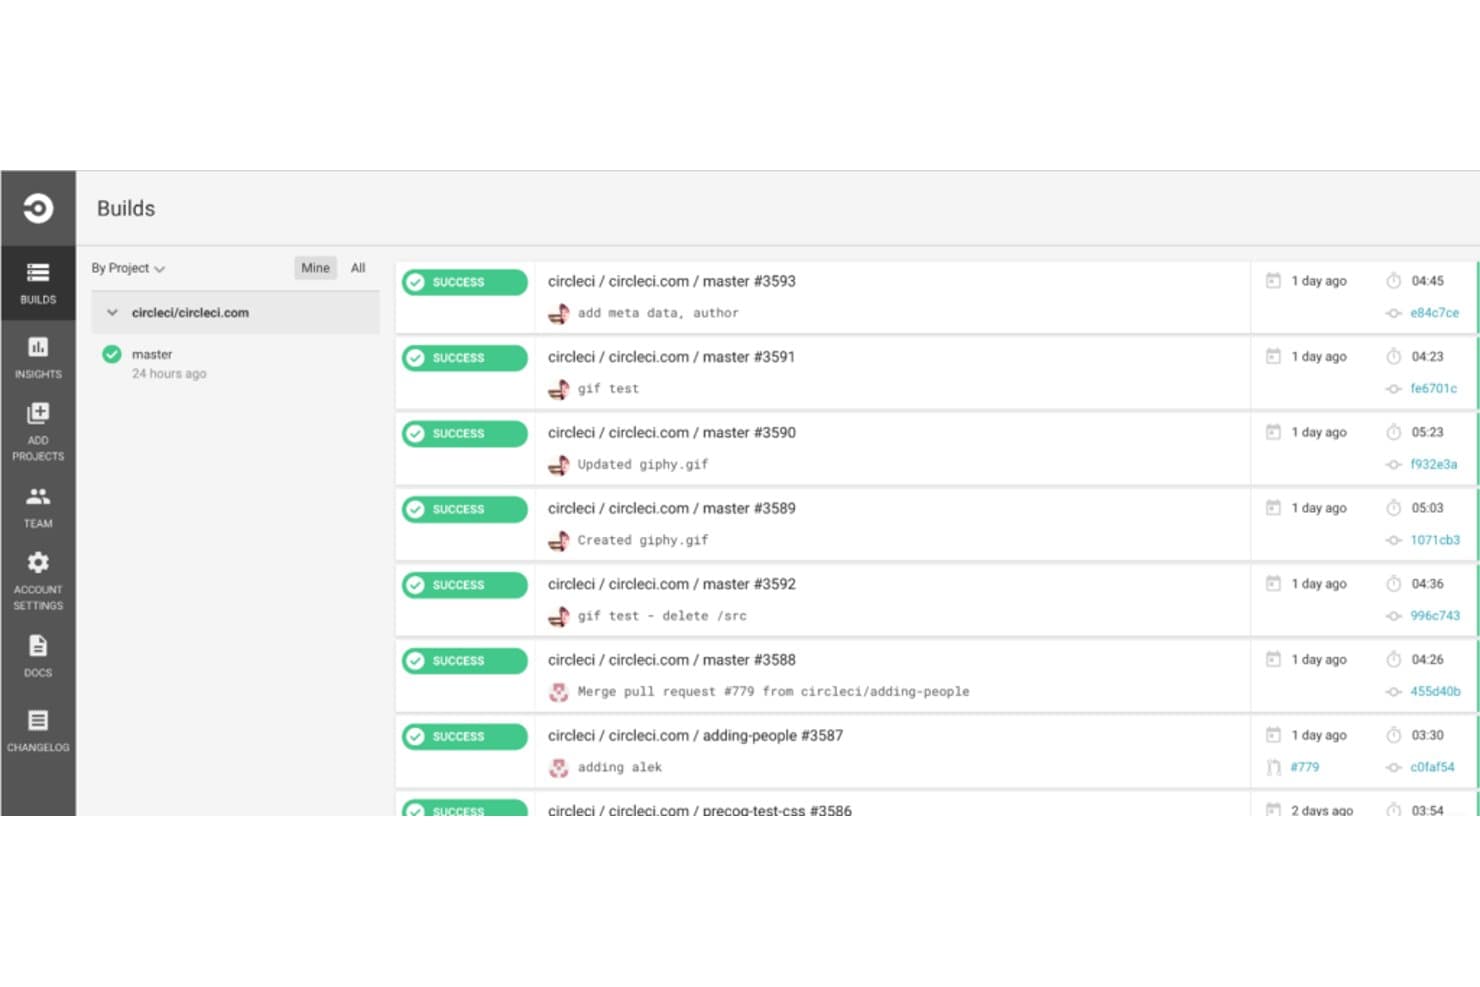Click SUCCESS badge for build #3593
The image size is (1480, 987).
point(465,282)
